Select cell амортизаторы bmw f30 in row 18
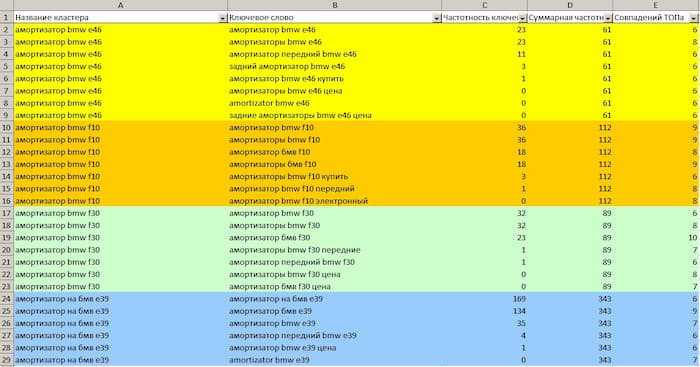Viewport: 700px width, 367px height. point(334,226)
